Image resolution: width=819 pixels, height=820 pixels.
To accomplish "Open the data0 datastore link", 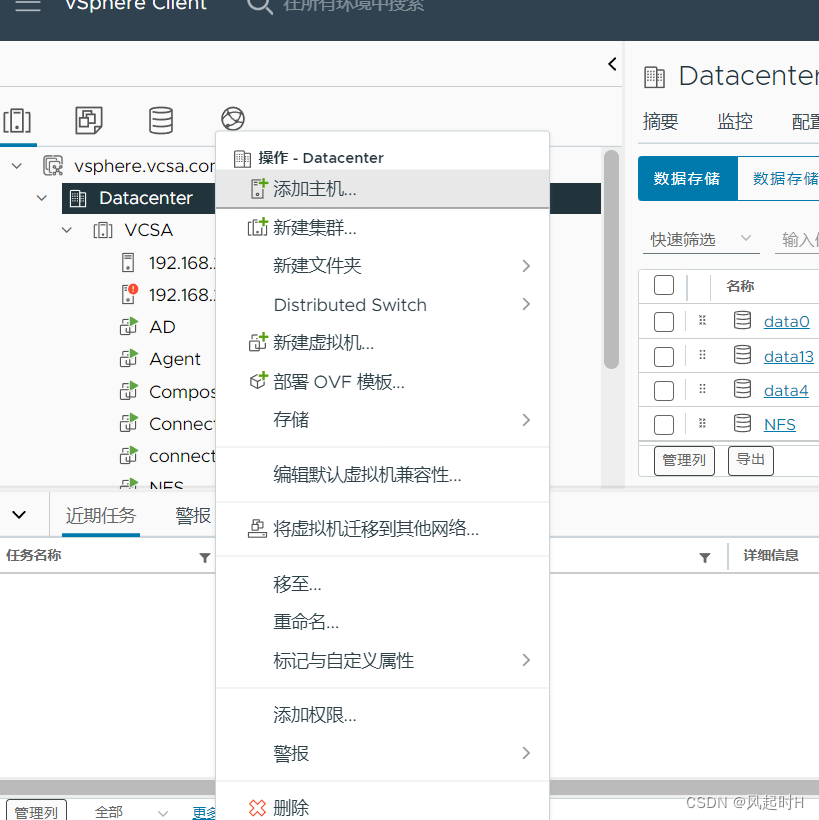I will pos(787,322).
